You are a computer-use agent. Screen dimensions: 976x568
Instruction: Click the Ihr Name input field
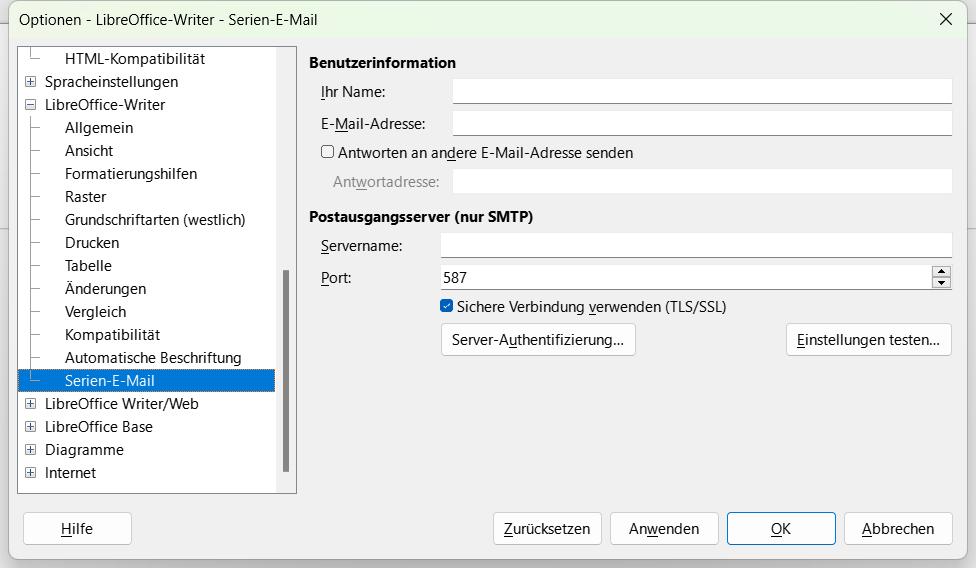(x=702, y=91)
